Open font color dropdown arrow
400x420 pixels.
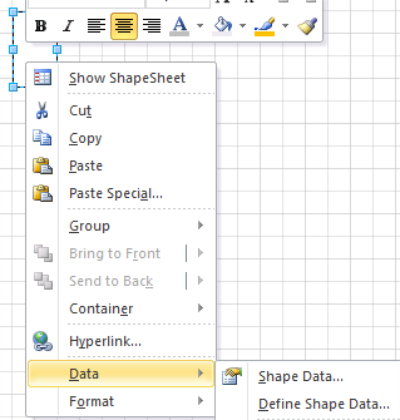coord(200,26)
